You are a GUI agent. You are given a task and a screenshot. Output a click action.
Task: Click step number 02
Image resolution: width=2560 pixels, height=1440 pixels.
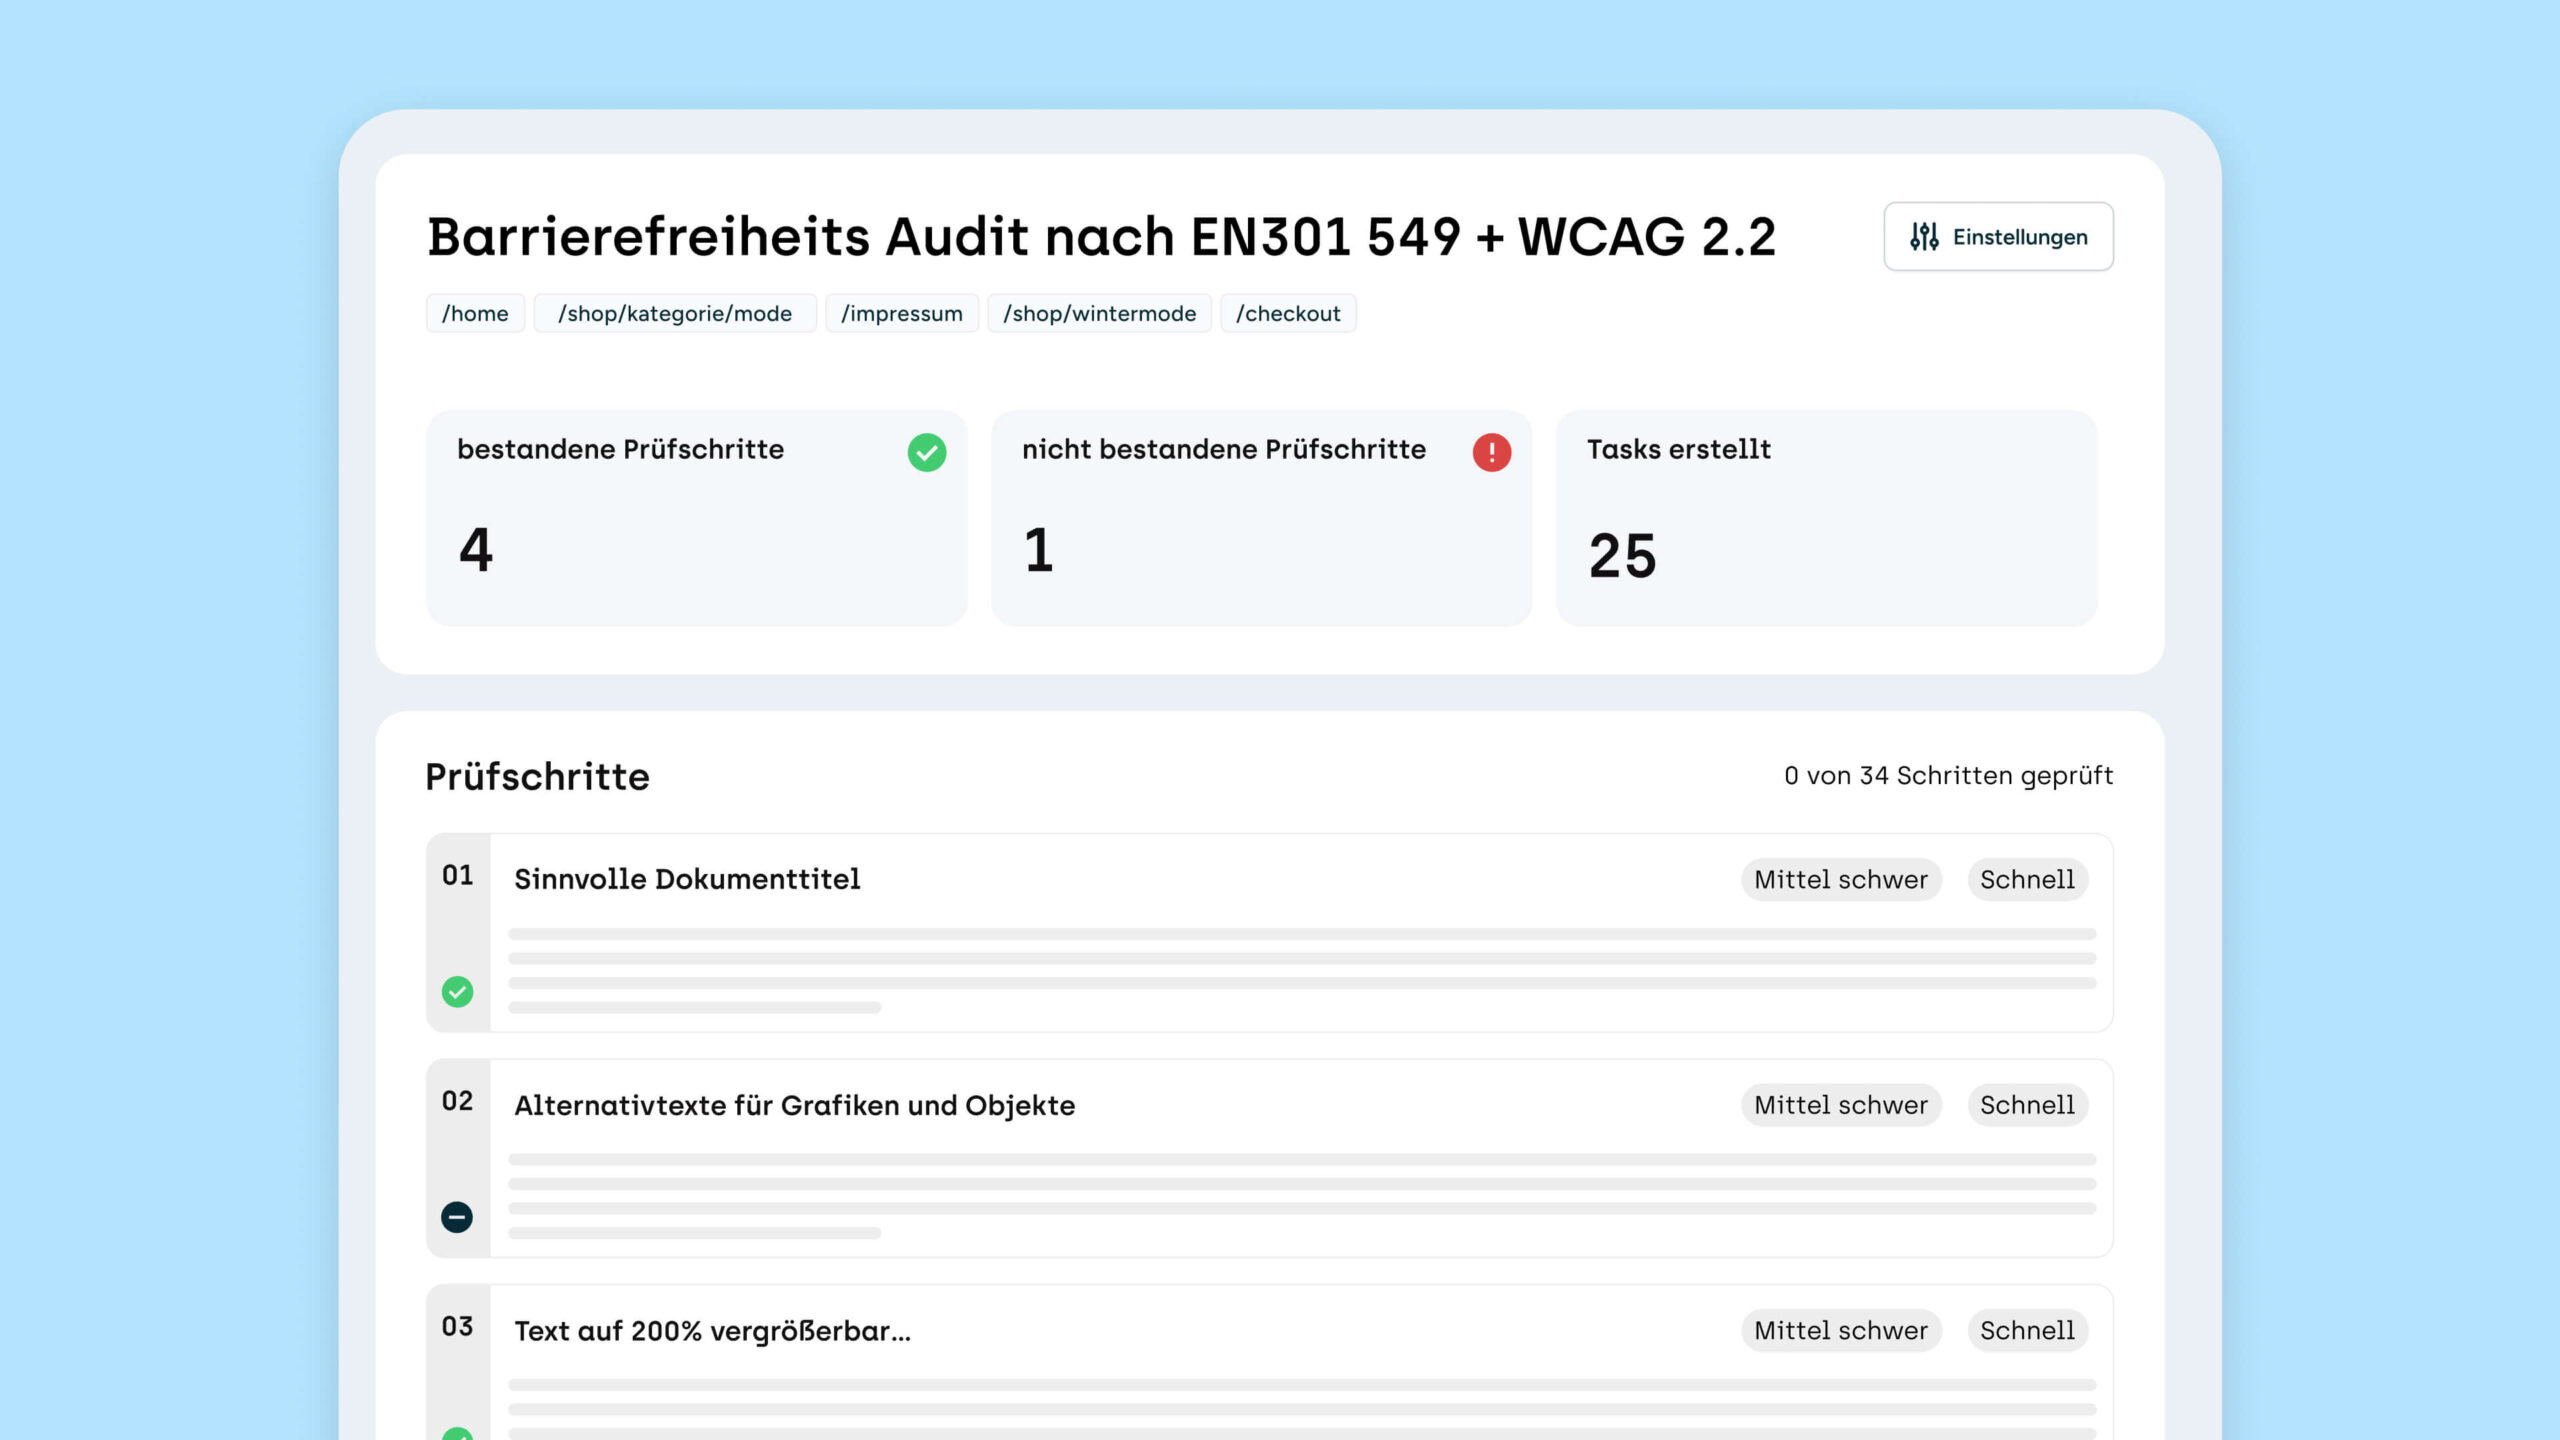(x=458, y=1101)
